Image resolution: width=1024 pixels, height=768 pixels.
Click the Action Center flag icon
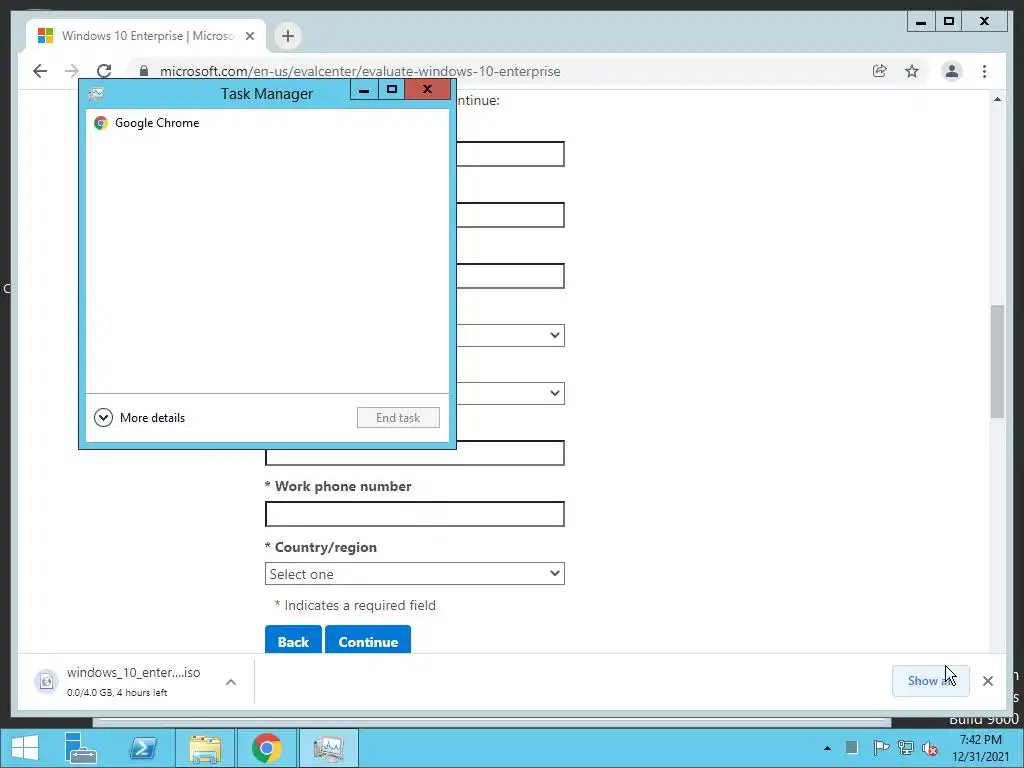pyautogui.click(x=880, y=748)
